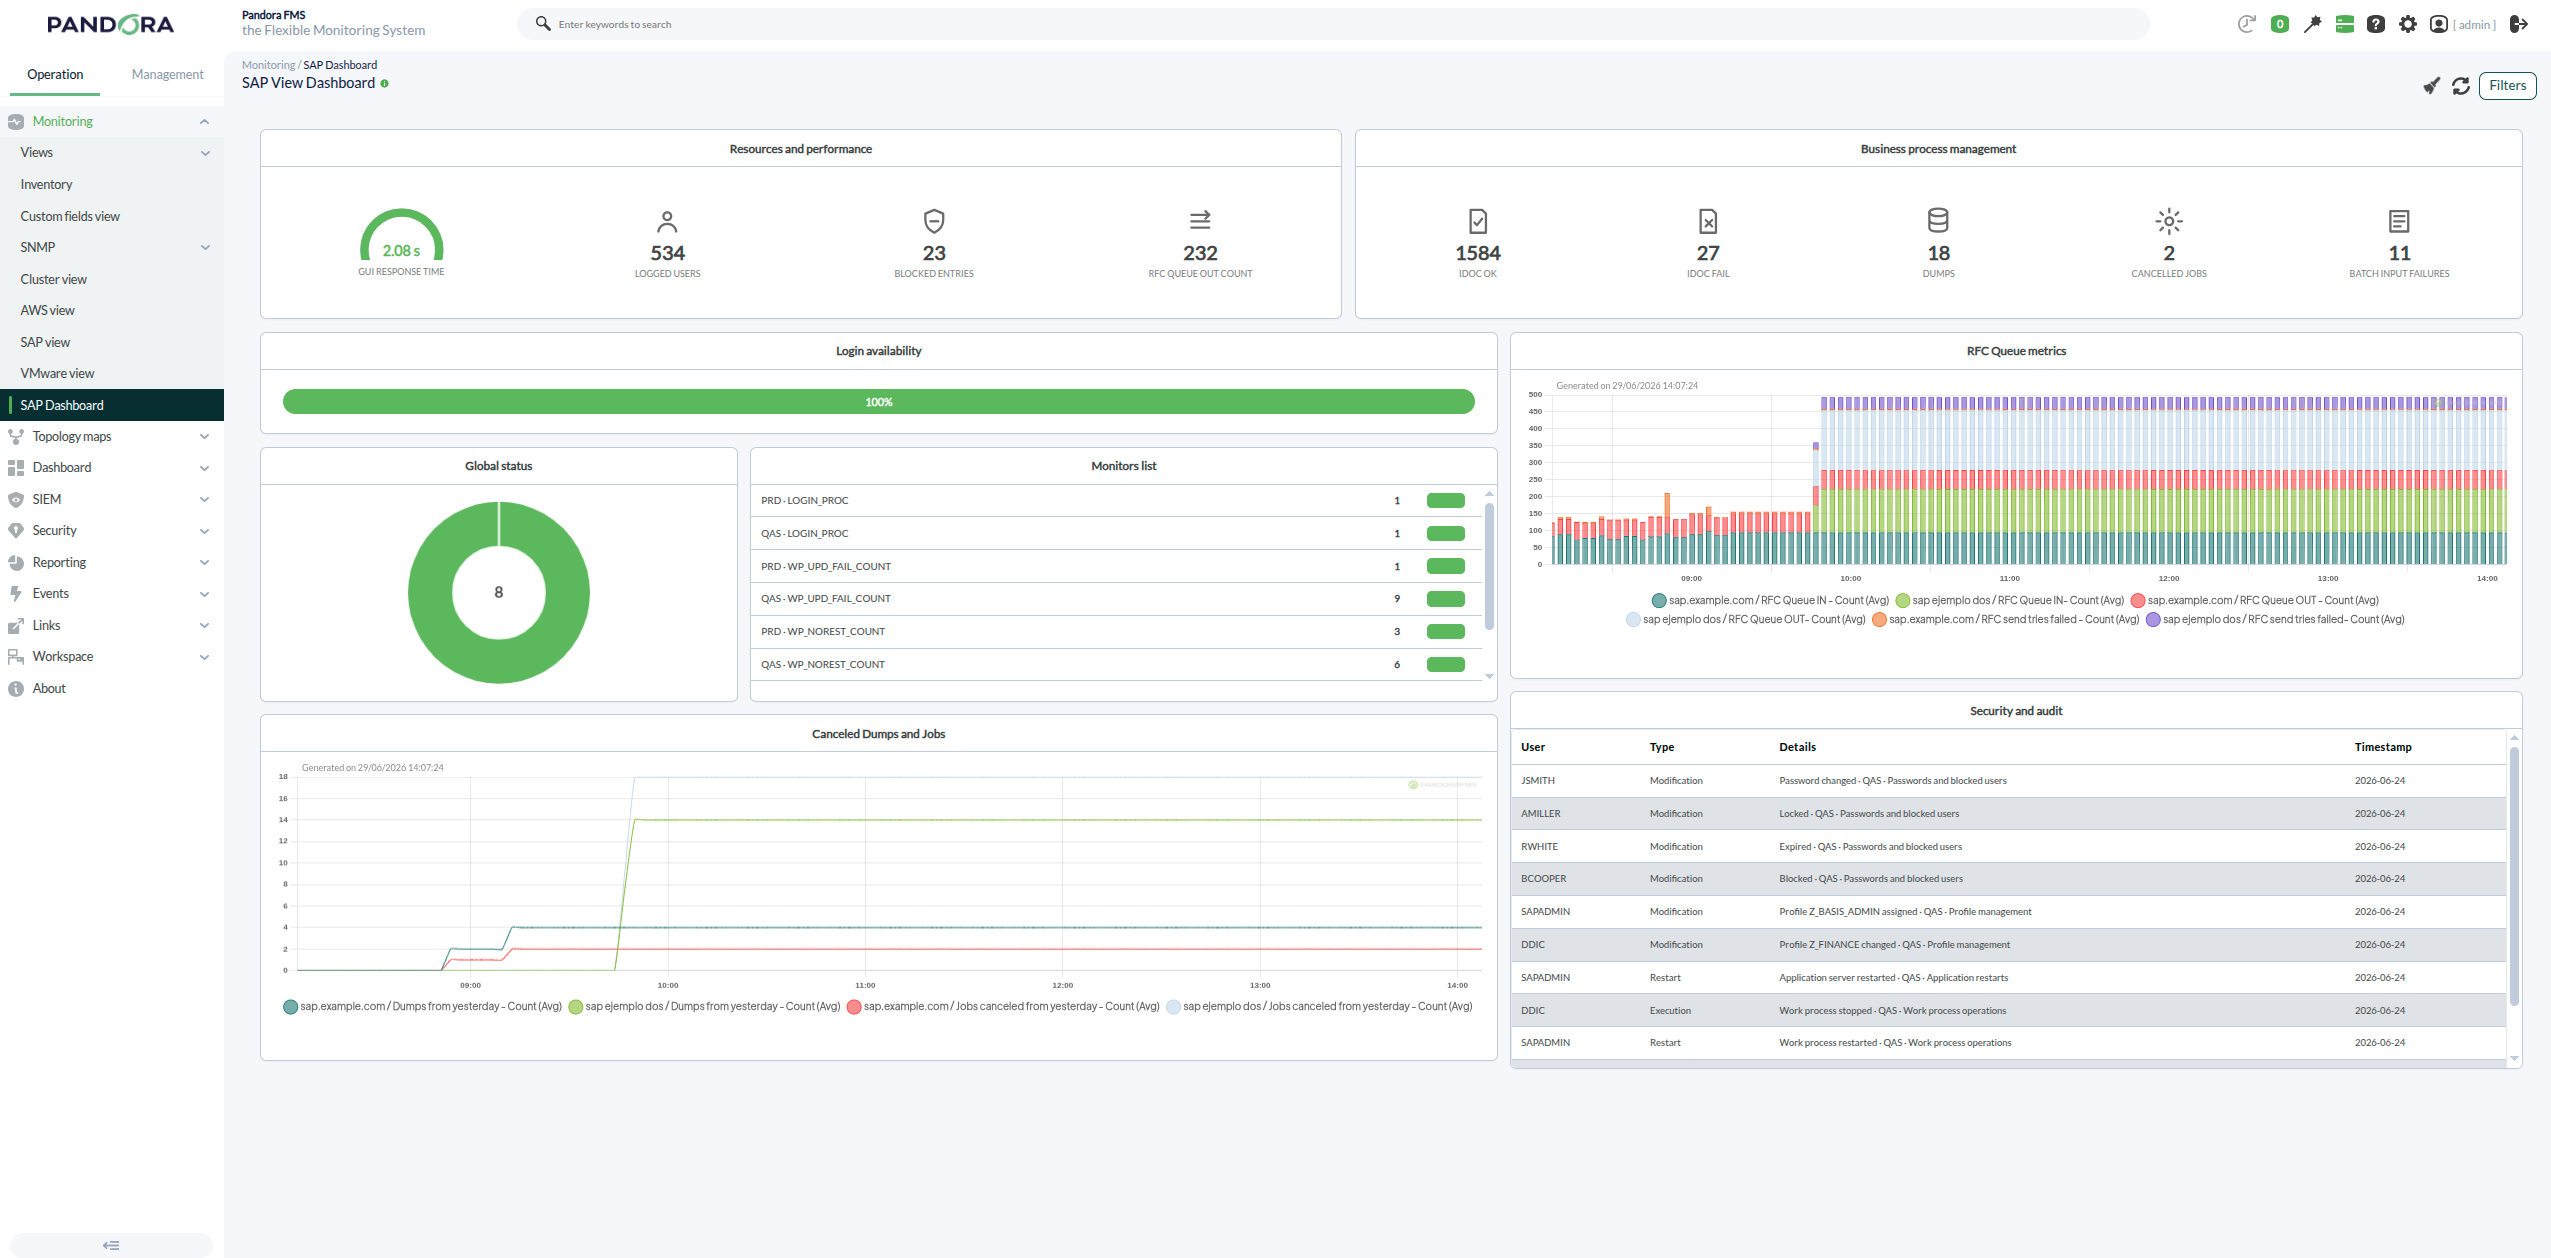Click the info icon beside SAP View Dashboard
Screen dimensions: 2551x1258
tap(385, 84)
